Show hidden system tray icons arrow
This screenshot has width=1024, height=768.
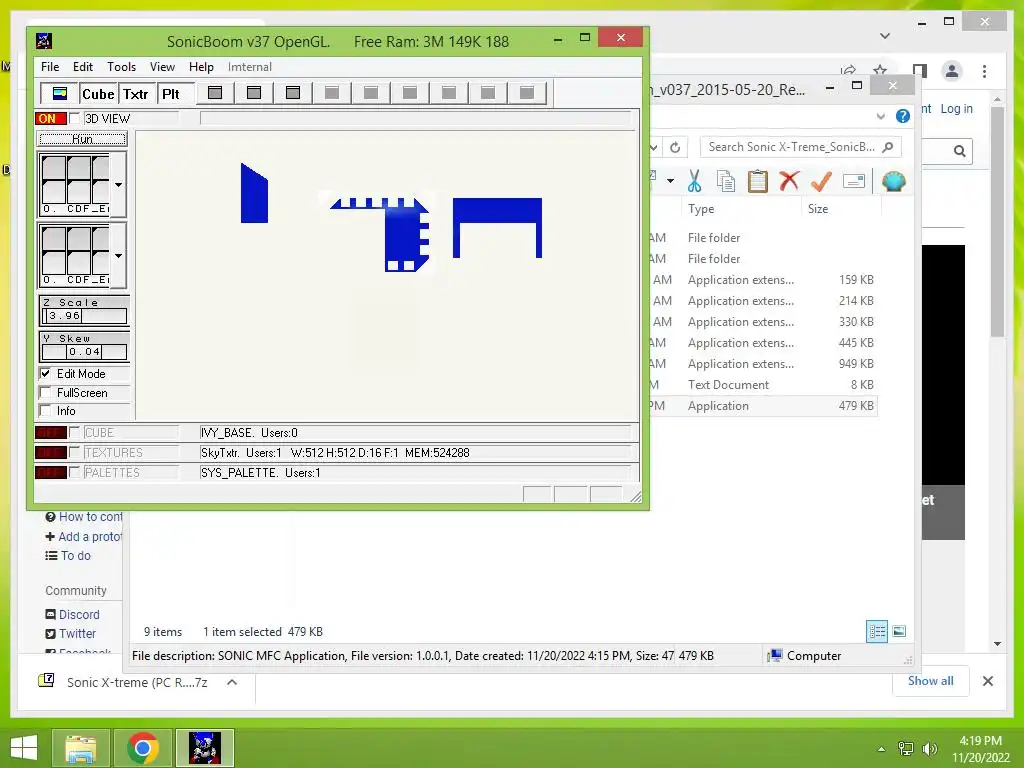coord(882,749)
